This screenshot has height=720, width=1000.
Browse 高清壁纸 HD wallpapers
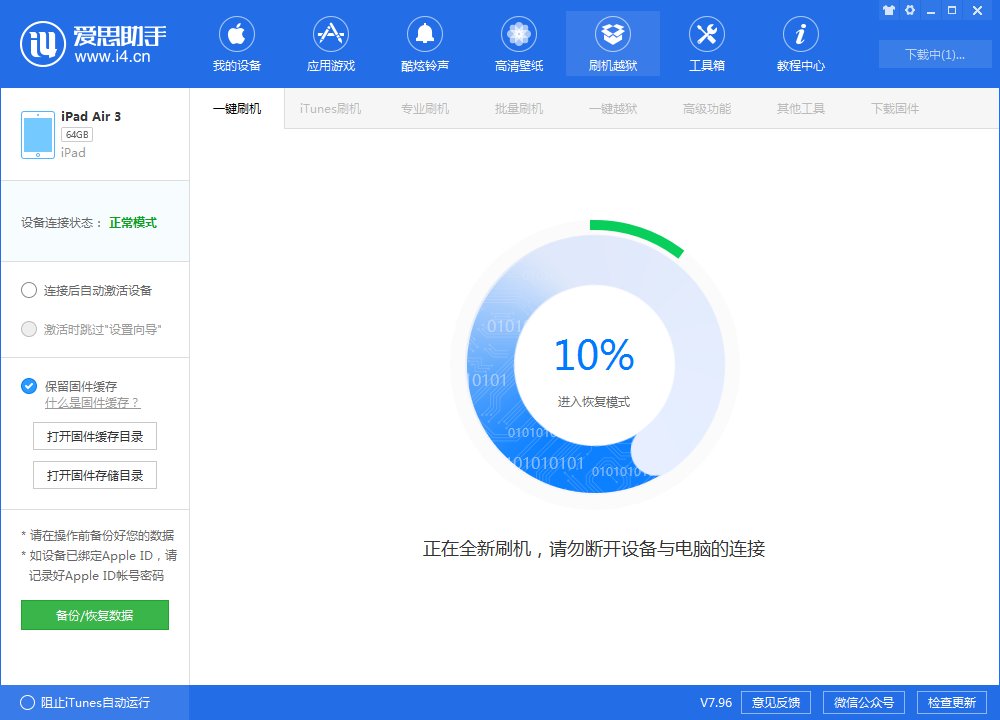(x=518, y=43)
